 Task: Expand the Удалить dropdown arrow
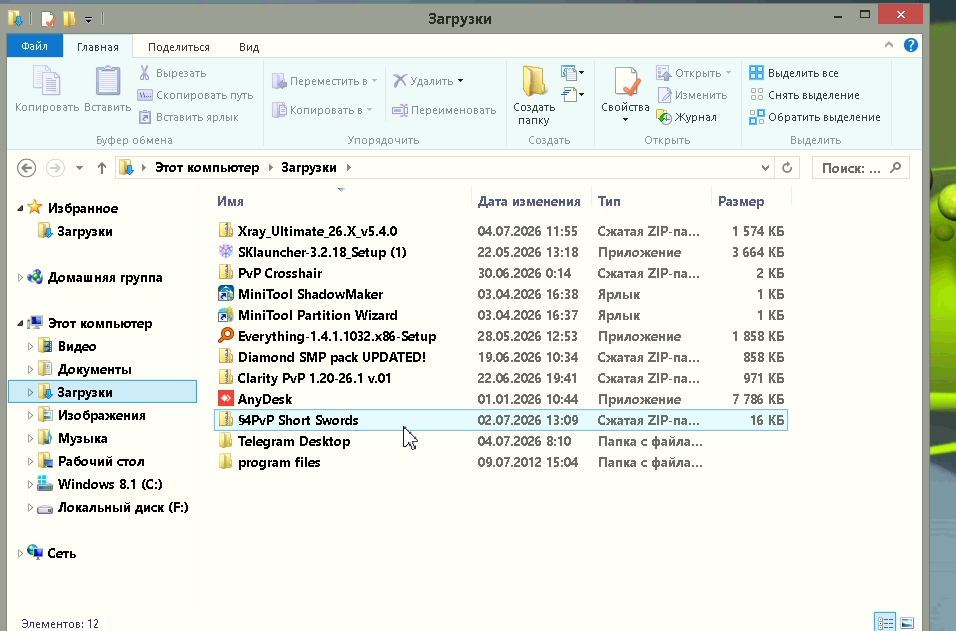coord(460,80)
